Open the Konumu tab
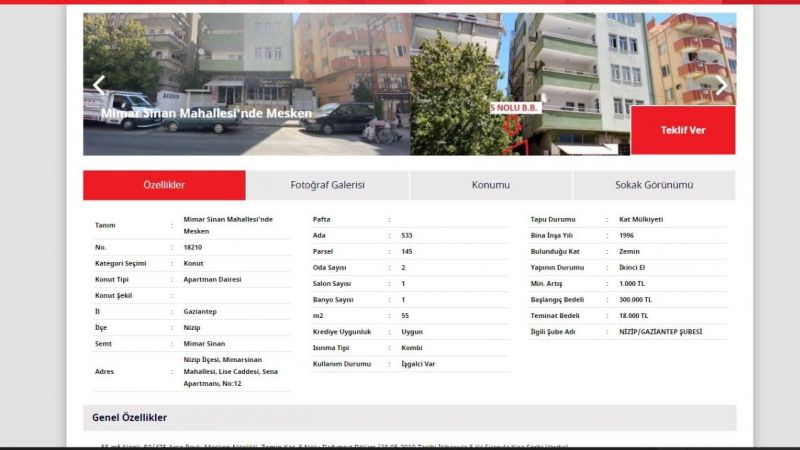800x450 pixels. tap(491, 185)
